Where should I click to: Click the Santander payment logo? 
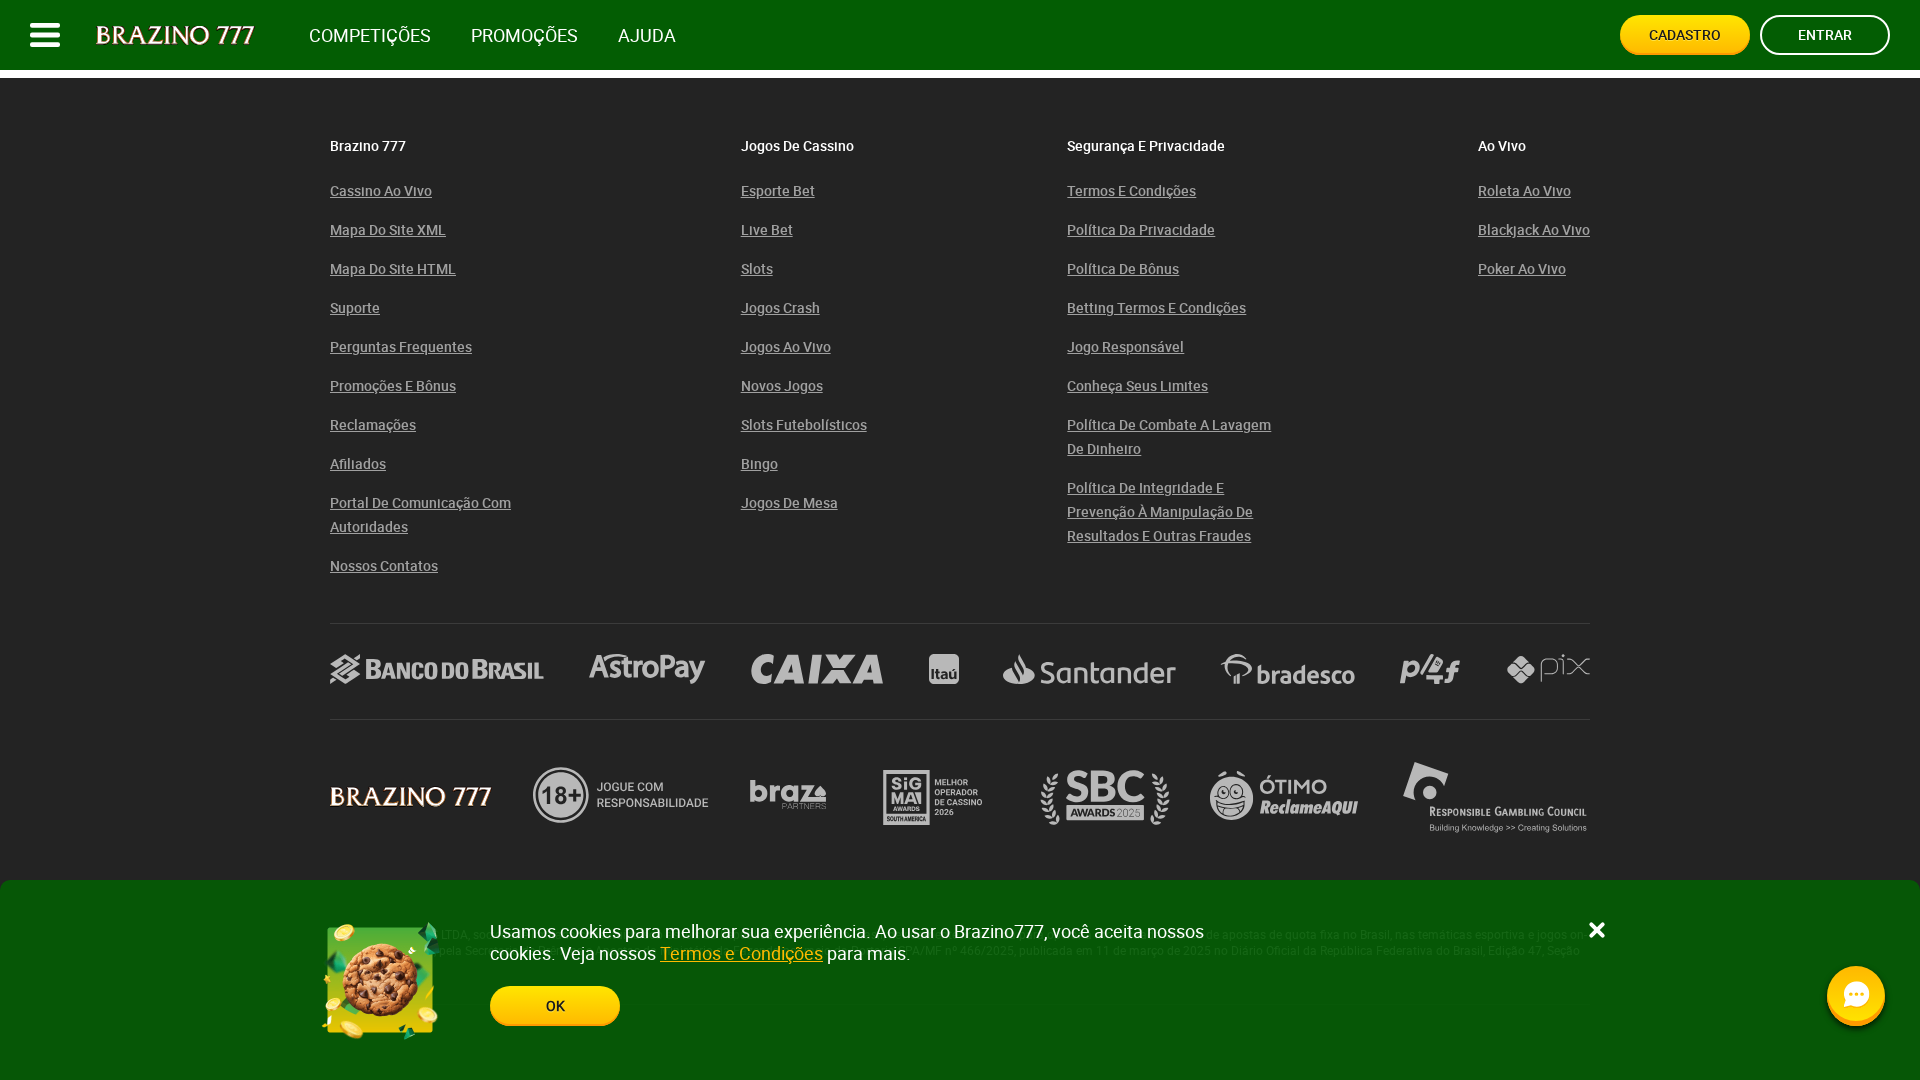click(1089, 669)
